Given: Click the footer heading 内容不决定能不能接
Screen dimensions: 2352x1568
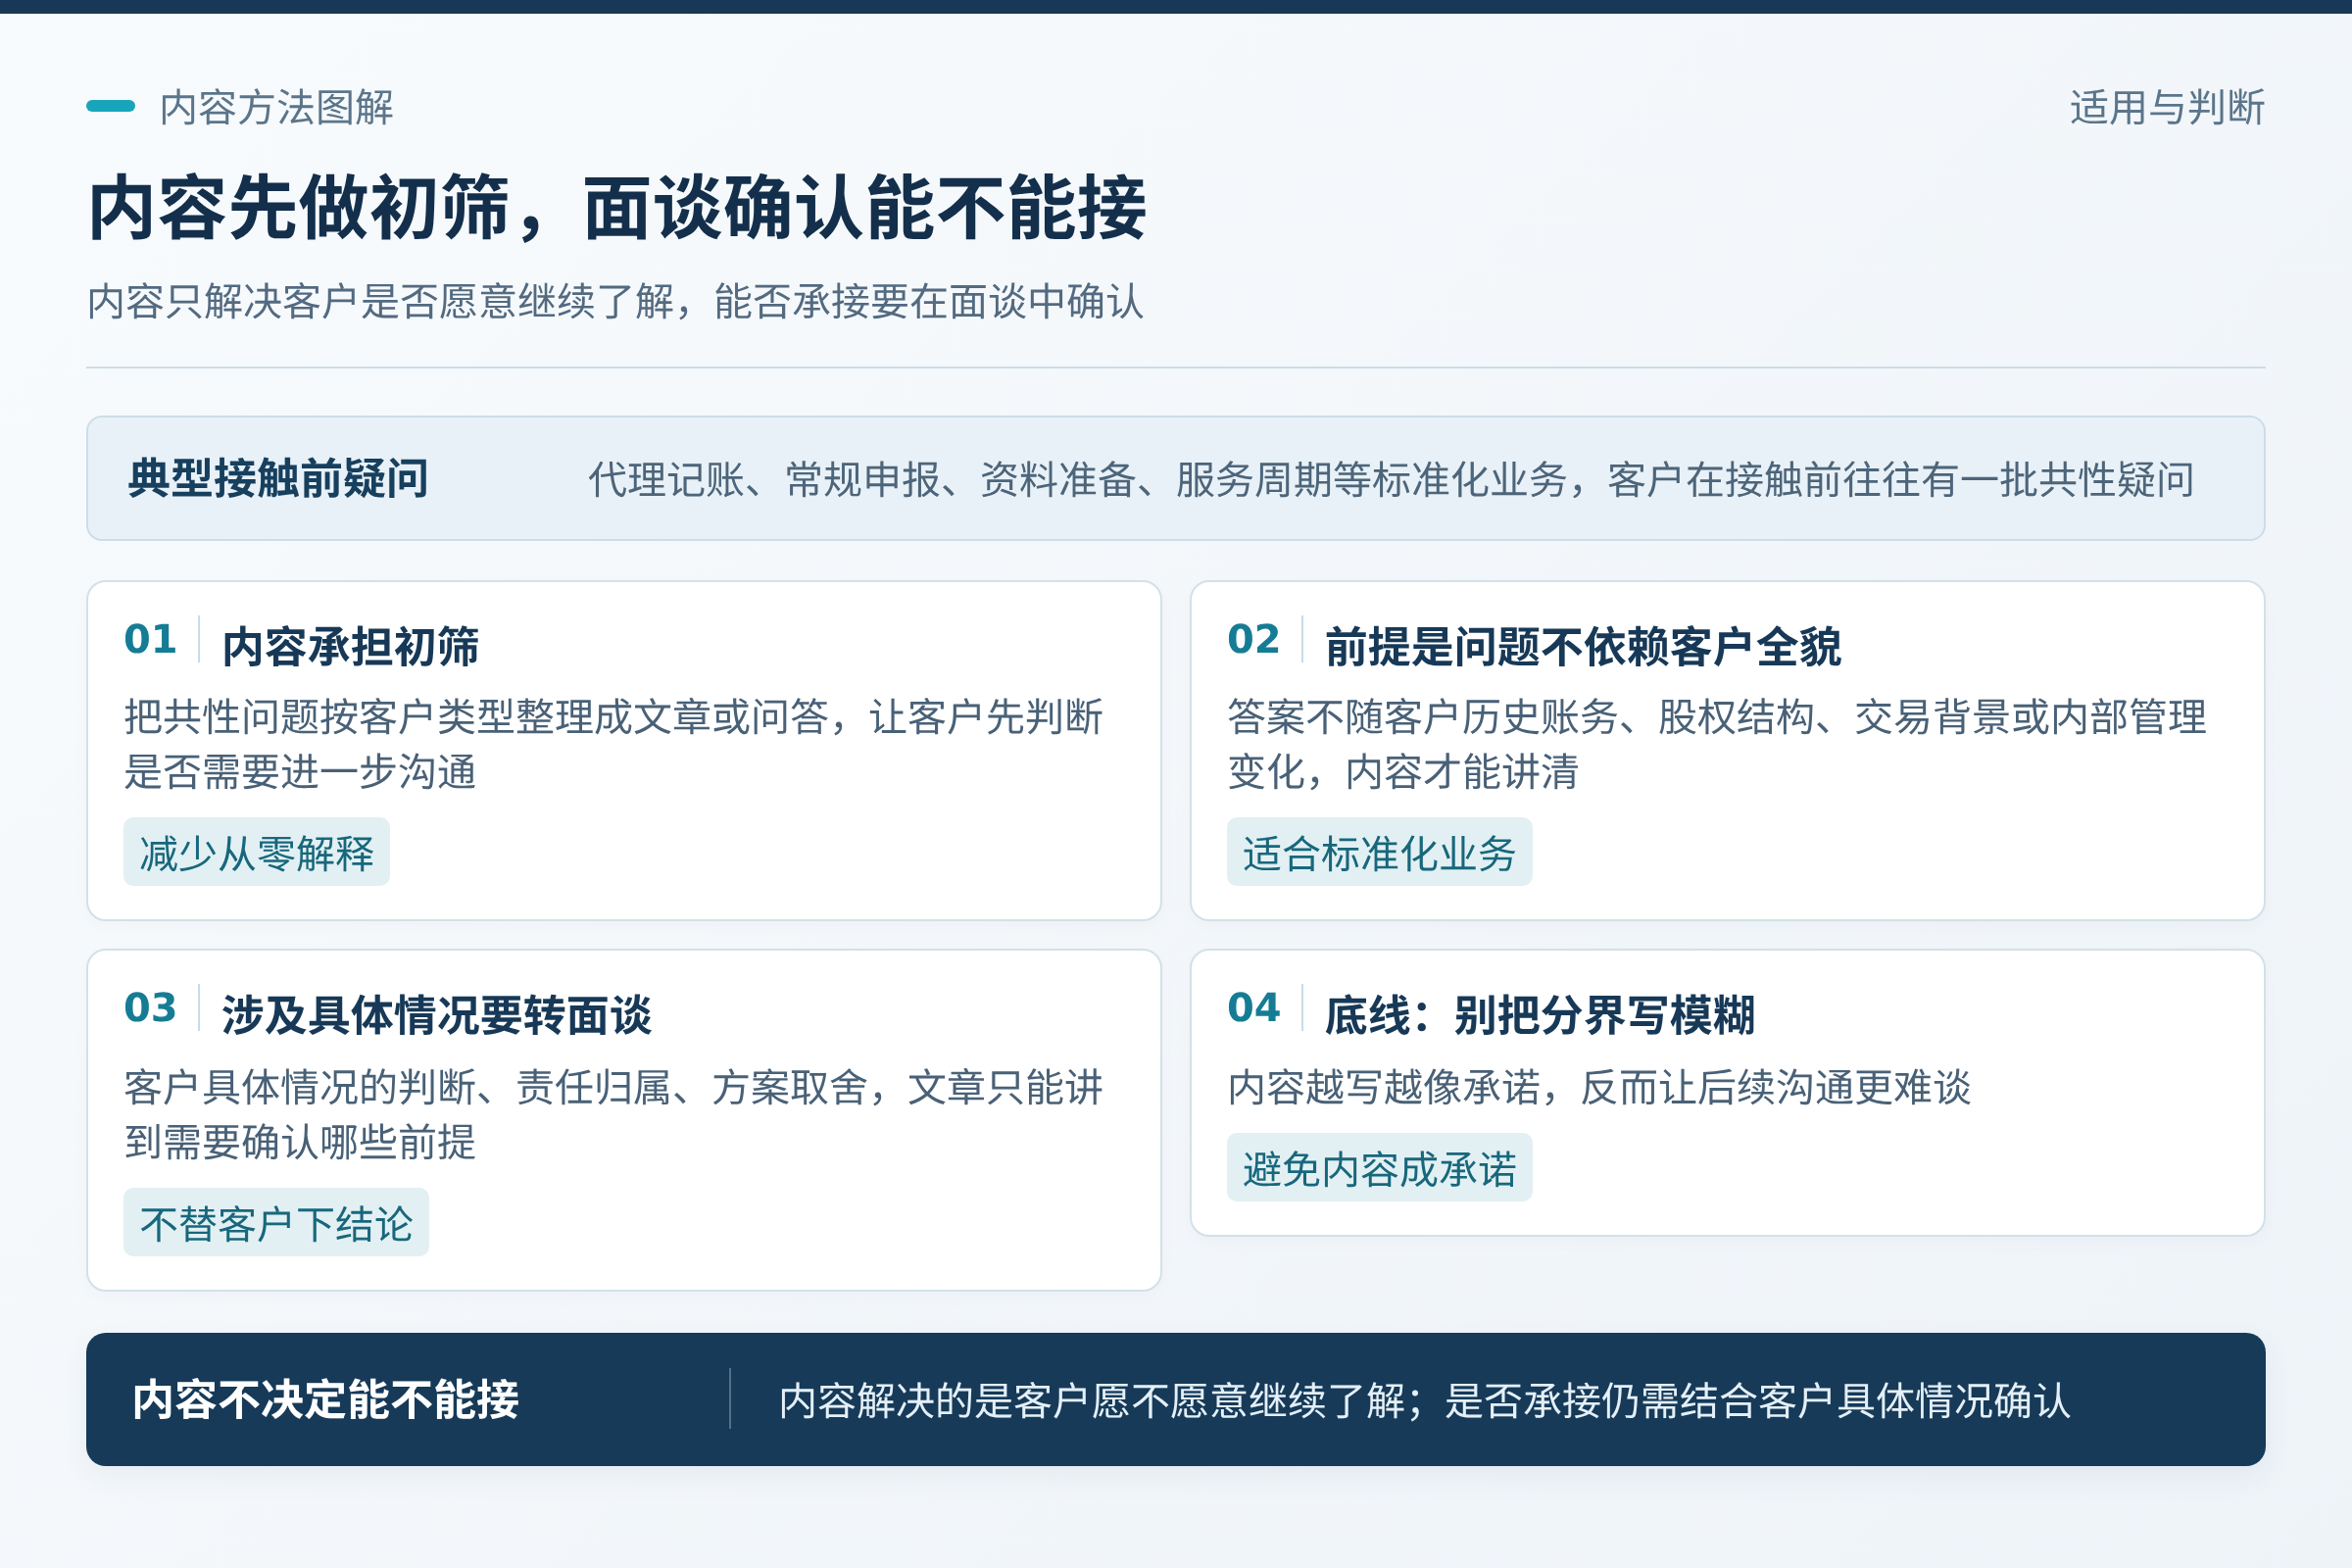Looking at the screenshot, I should tap(326, 1399).
